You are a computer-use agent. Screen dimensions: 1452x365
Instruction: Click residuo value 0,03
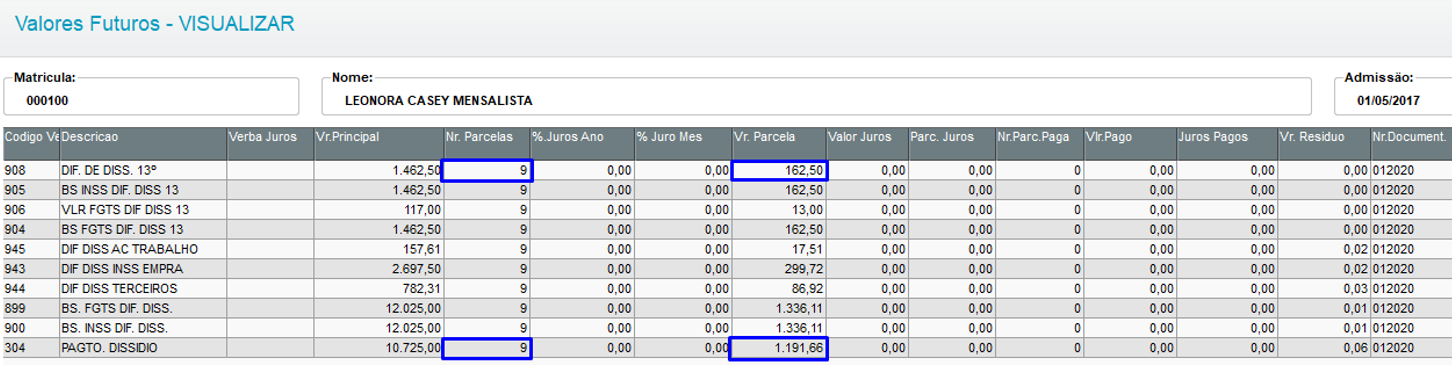tap(1324, 288)
